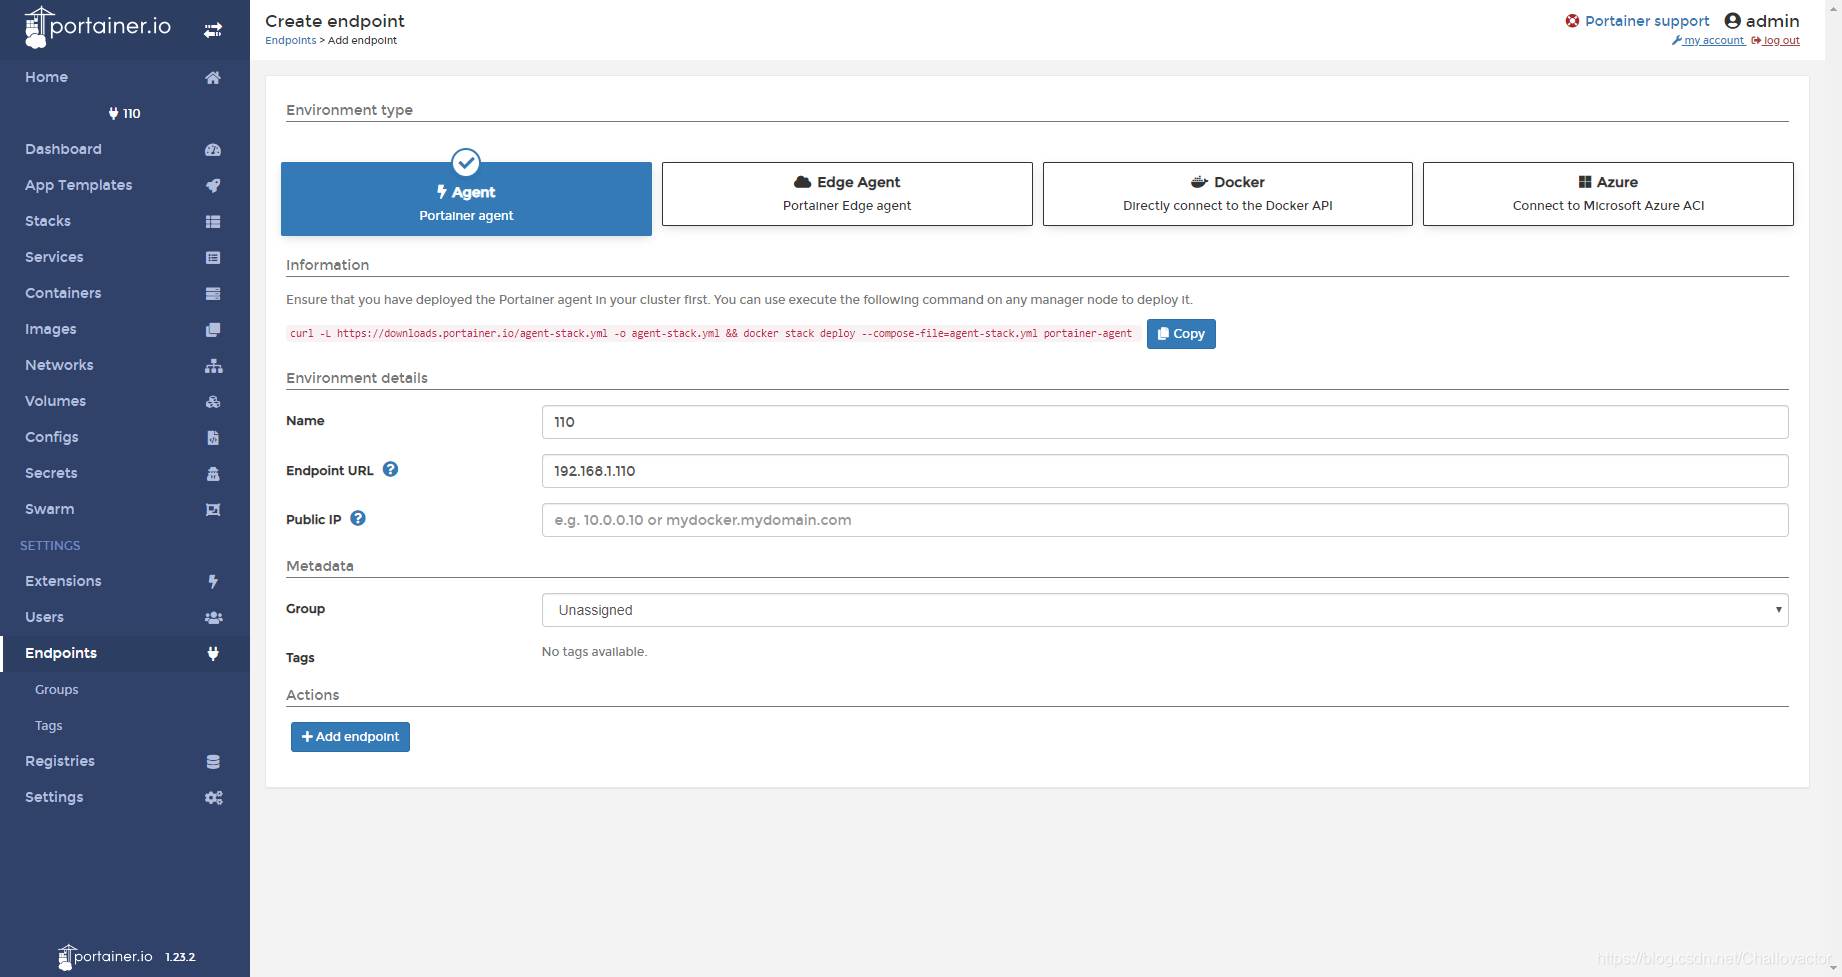Click the footer portainer.io logo
Screen dimensions: 1842x977
pos(105,957)
